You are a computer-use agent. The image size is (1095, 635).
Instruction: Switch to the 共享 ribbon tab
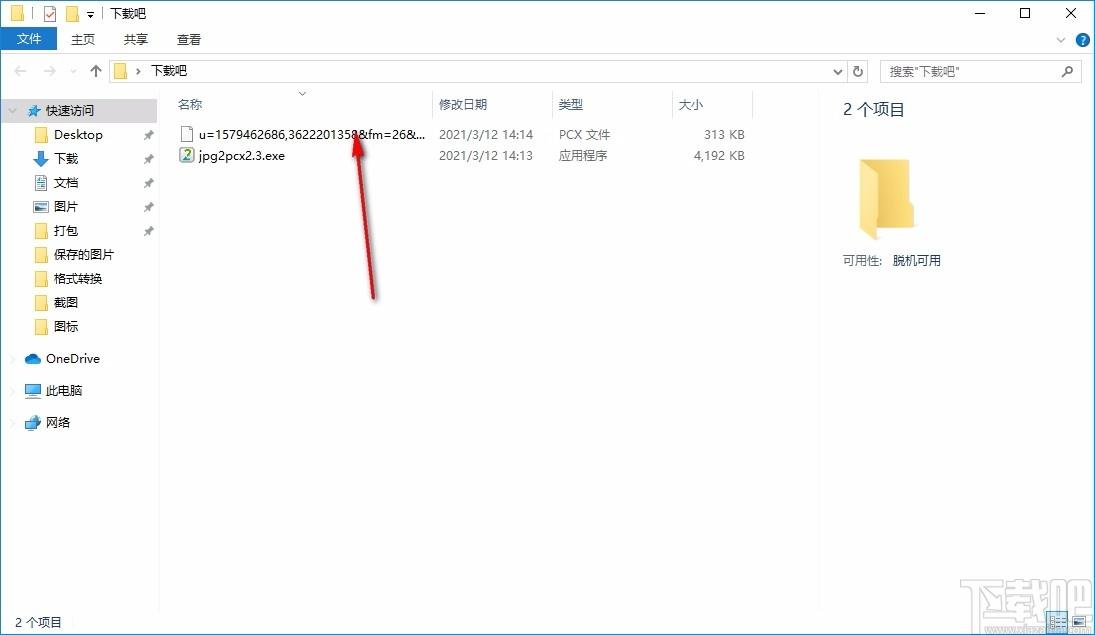[x=135, y=39]
